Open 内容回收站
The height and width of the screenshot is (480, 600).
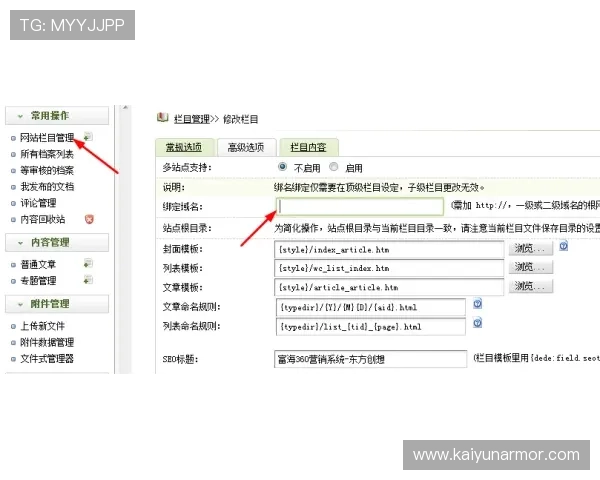(42, 219)
